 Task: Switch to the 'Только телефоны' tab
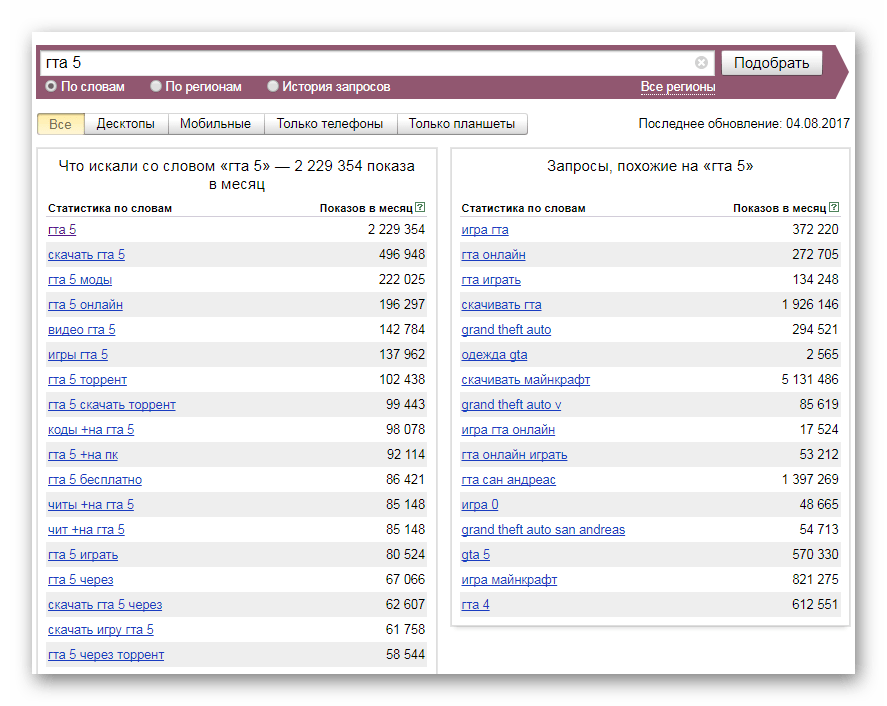click(330, 124)
